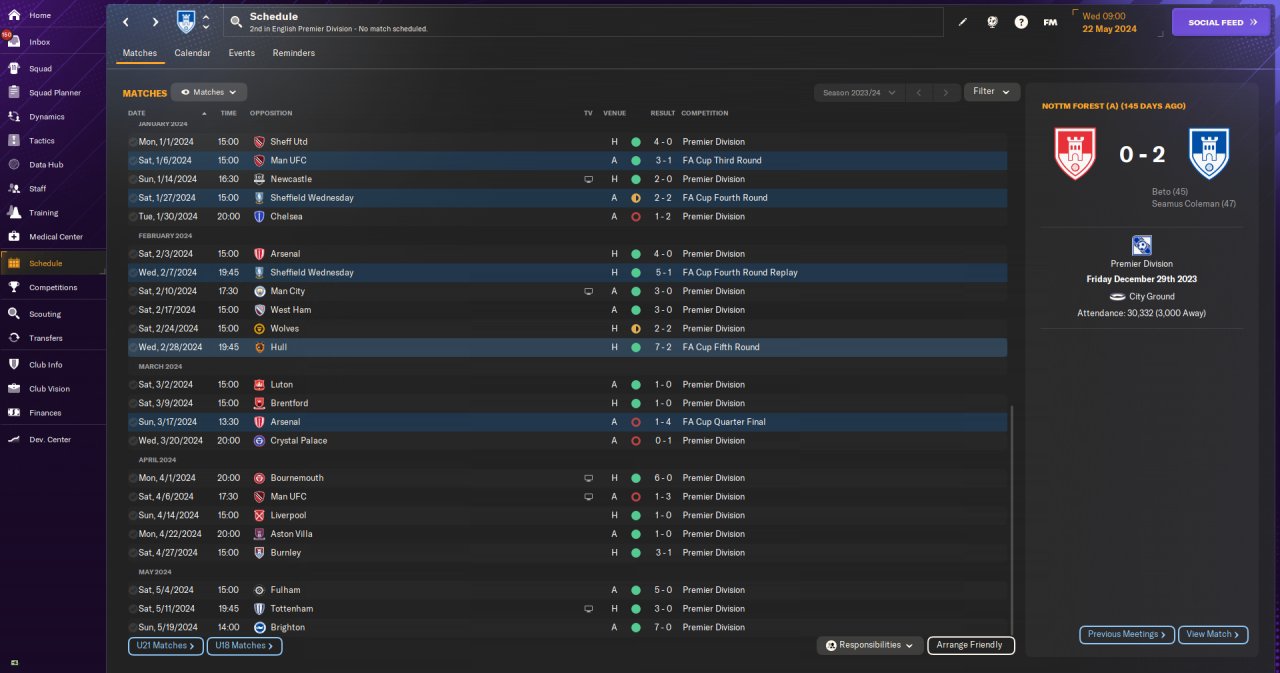Sort by the Date column header

point(137,113)
